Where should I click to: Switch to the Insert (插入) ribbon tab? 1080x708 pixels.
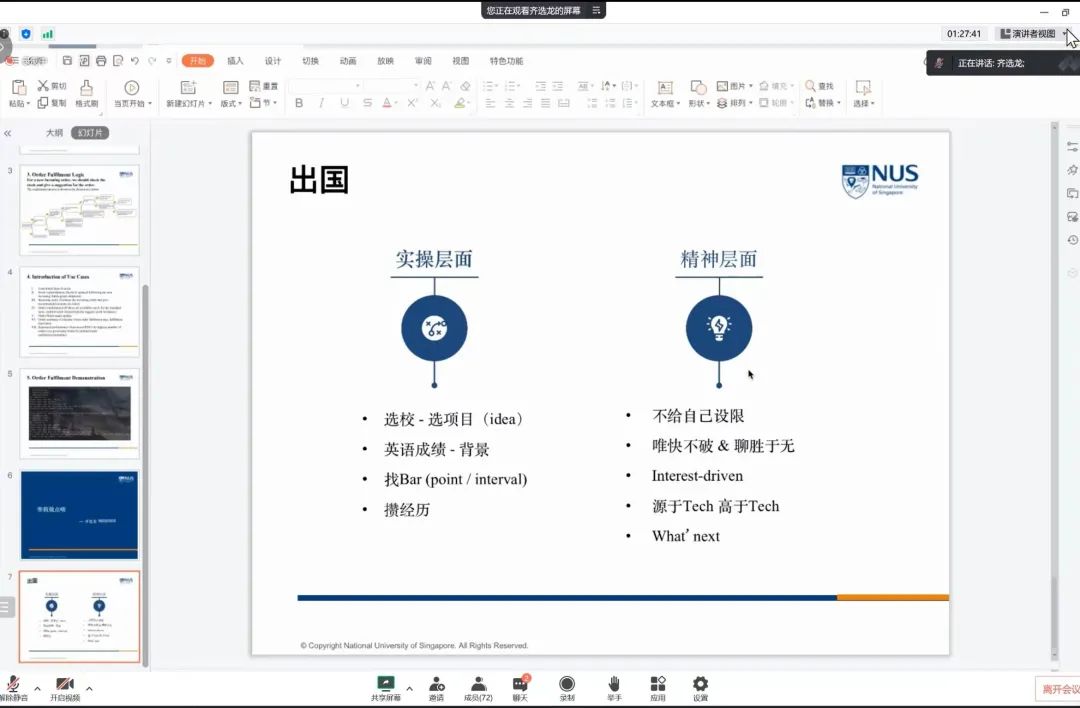[x=235, y=61]
